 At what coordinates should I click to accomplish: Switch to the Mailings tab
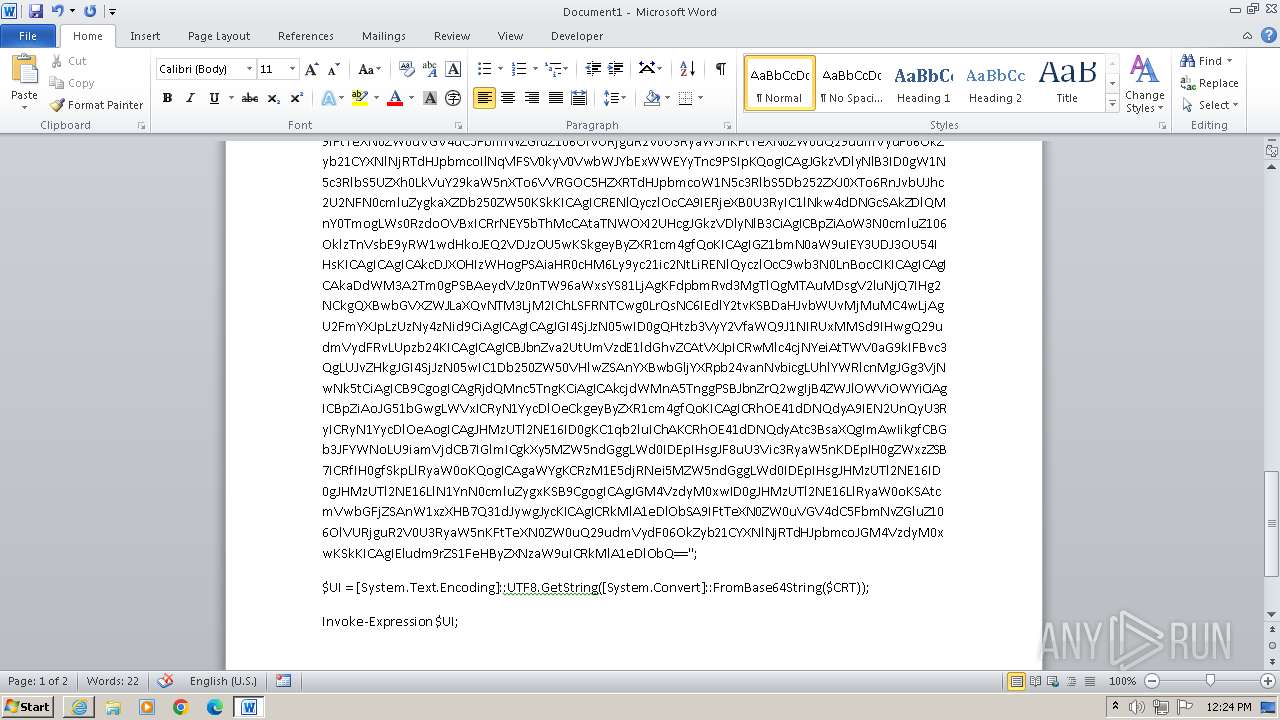384,36
